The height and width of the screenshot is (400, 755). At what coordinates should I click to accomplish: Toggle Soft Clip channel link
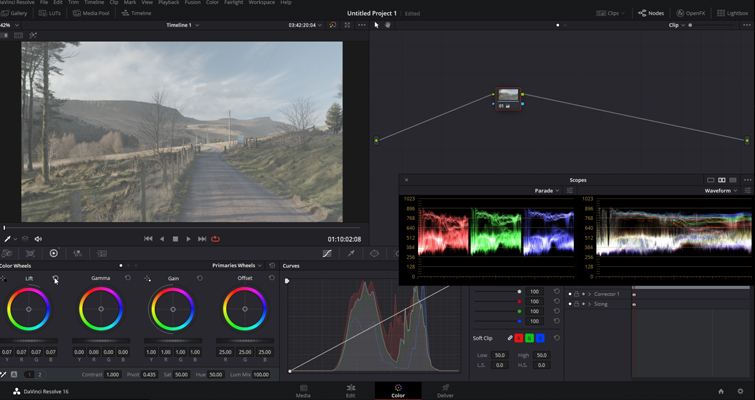[x=510, y=338]
